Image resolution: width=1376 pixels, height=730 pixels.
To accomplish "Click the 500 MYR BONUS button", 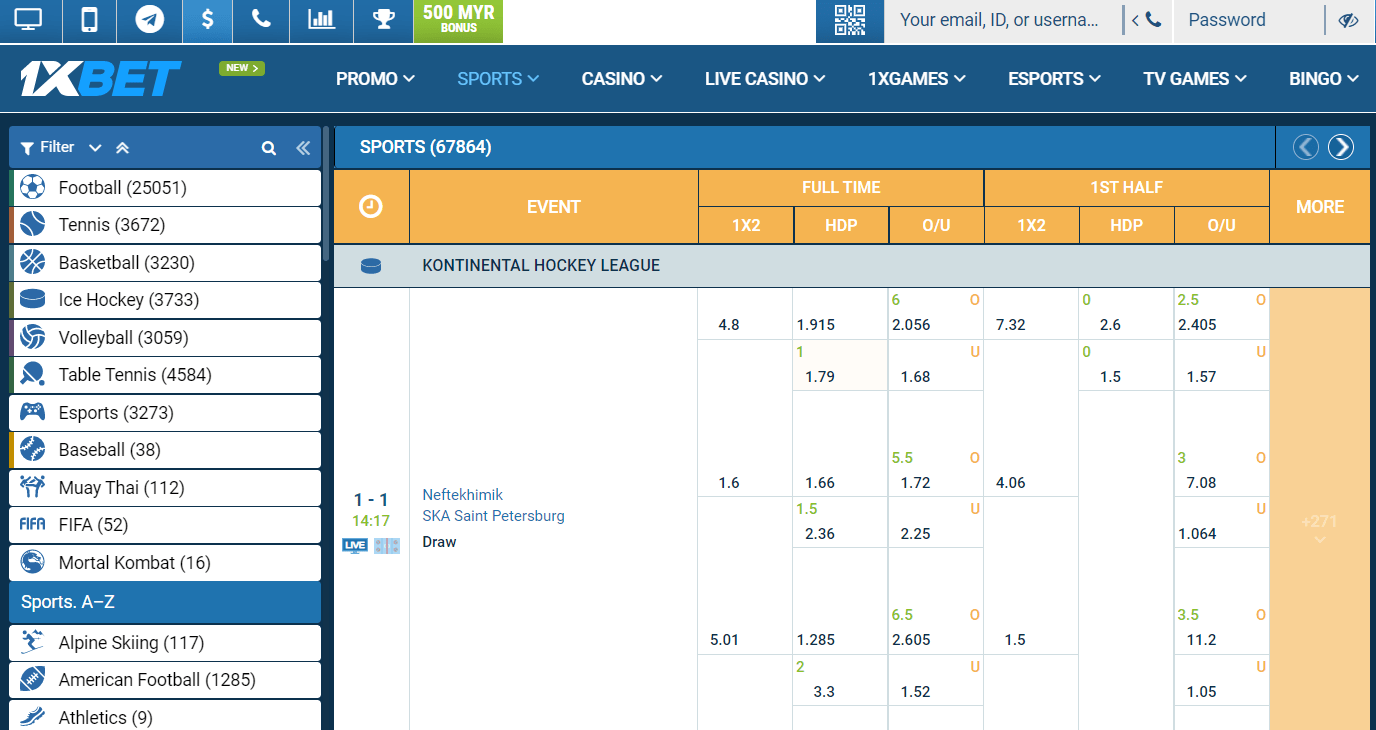I will 458,20.
